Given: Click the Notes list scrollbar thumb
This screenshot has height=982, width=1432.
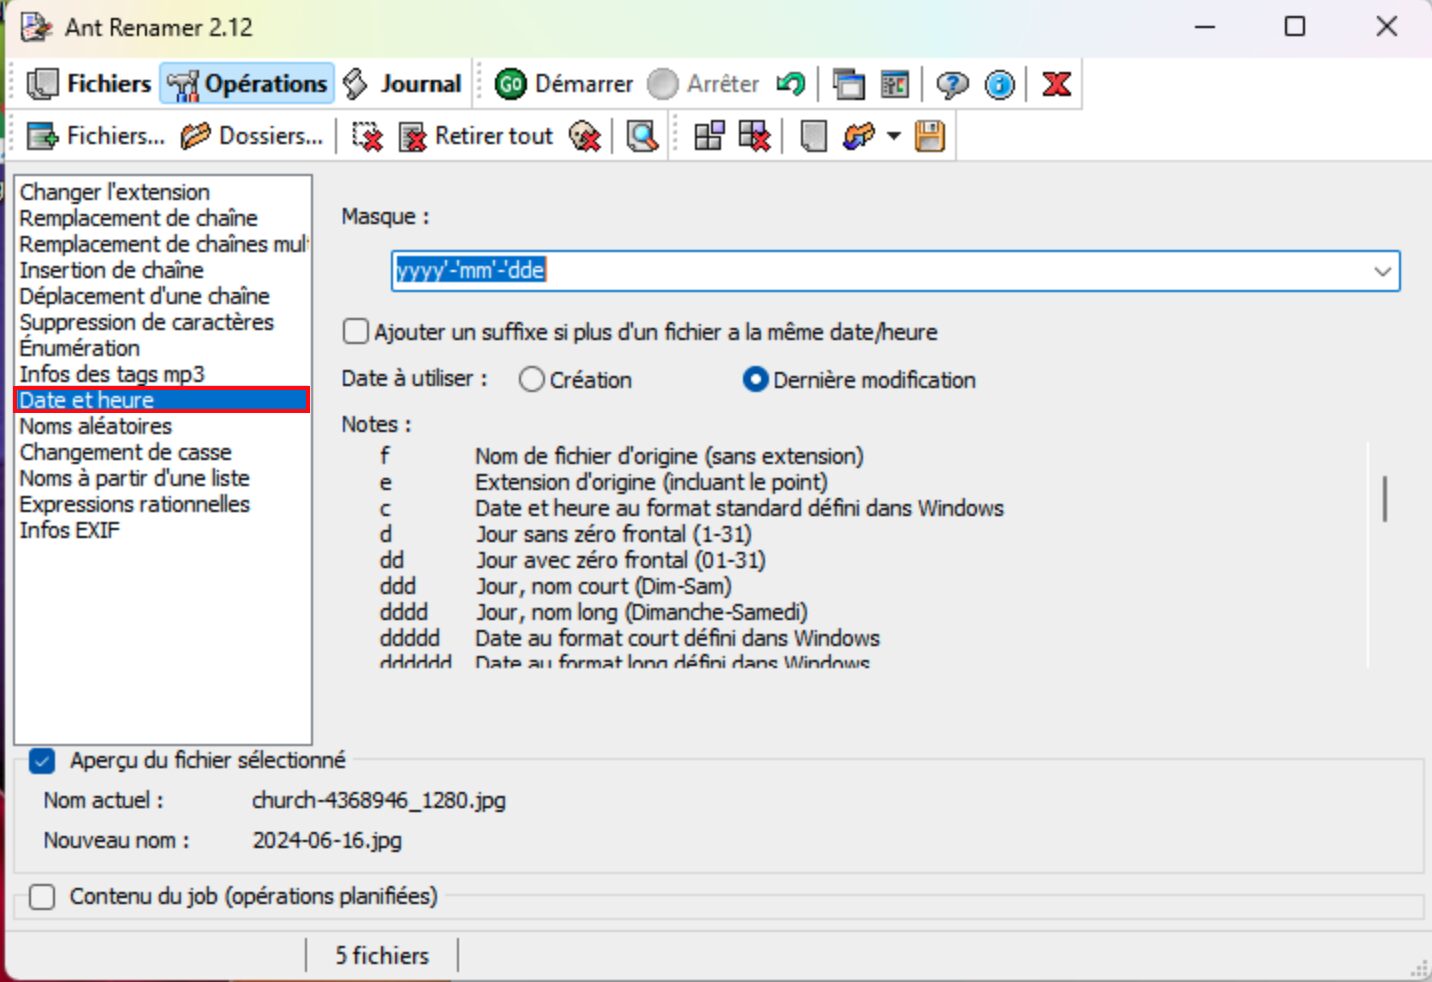Looking at the screenshot, I should click(1384, 499).
